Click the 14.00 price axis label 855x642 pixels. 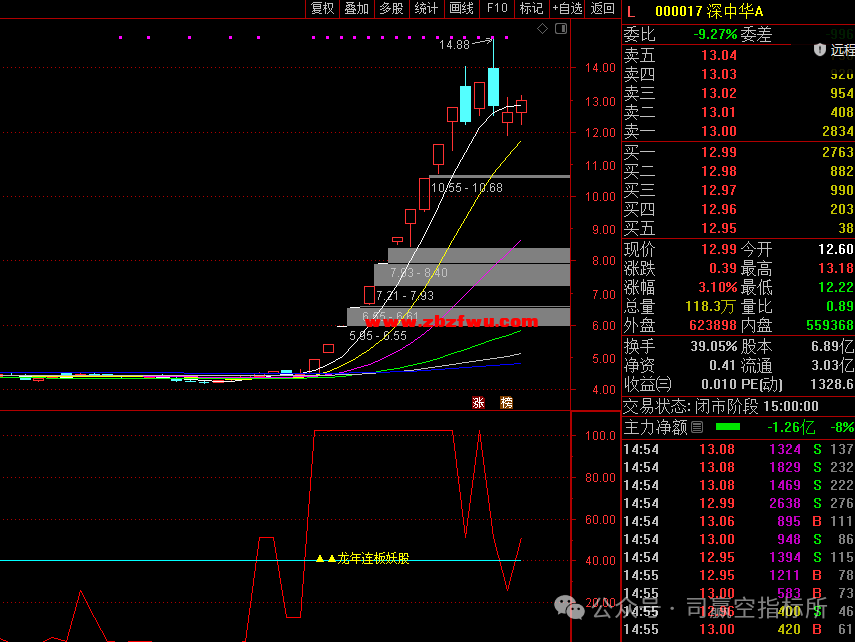coord(600,68)
